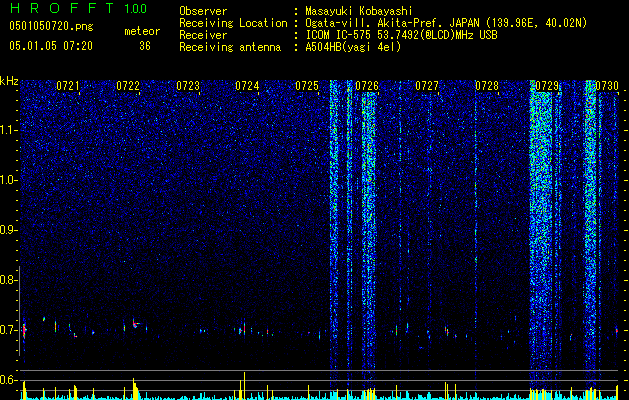
Task: Click the 0730 time marker
Action: (x=607, y=85)
